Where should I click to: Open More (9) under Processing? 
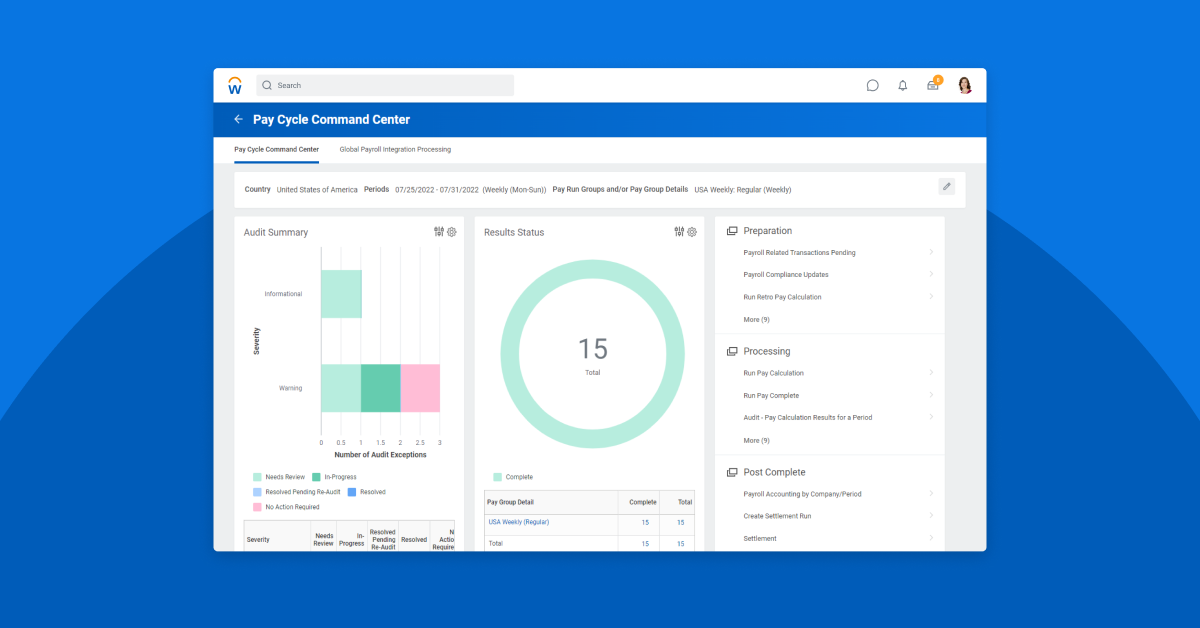pyautogui.click(x=756, y=439)
